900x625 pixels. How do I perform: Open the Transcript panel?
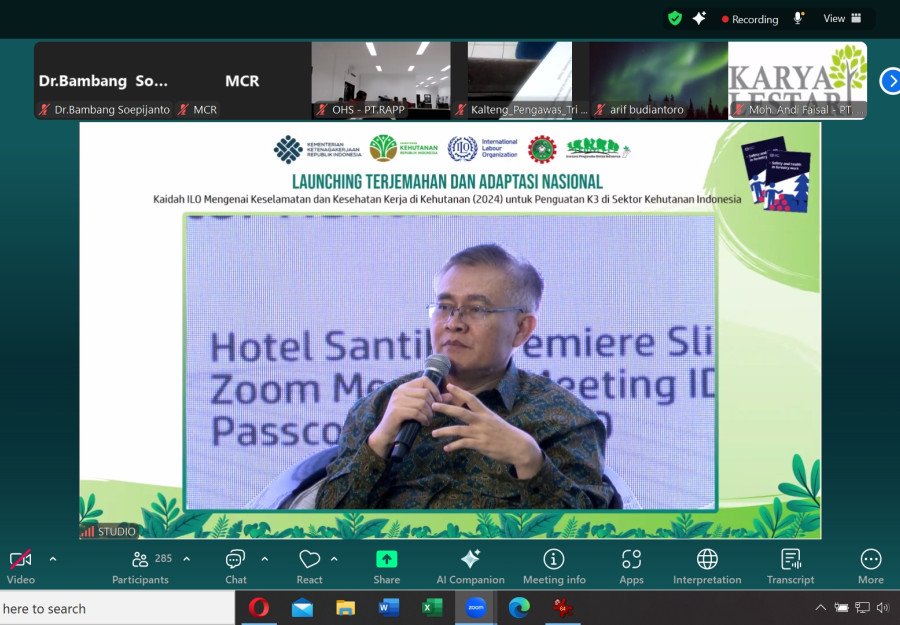pos(790,566)
